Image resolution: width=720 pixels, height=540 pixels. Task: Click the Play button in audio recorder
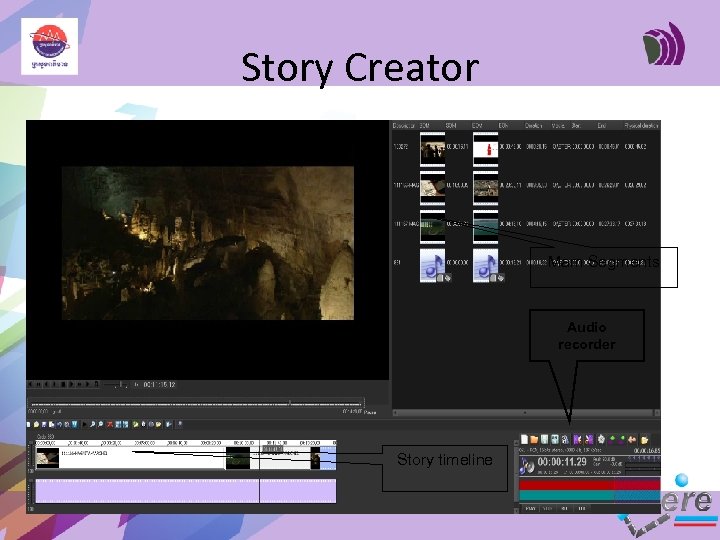(530, 508)
